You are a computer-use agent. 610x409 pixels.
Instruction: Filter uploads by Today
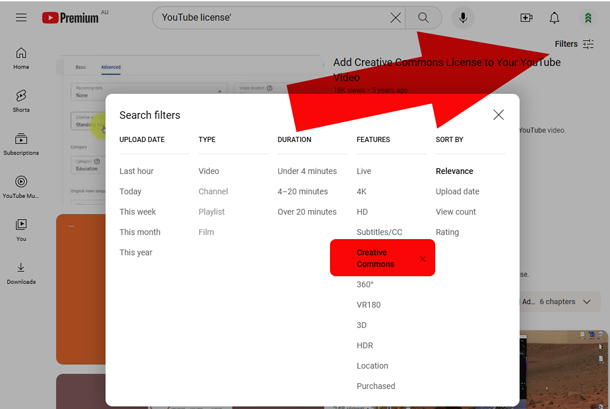(x=130, y=191)
